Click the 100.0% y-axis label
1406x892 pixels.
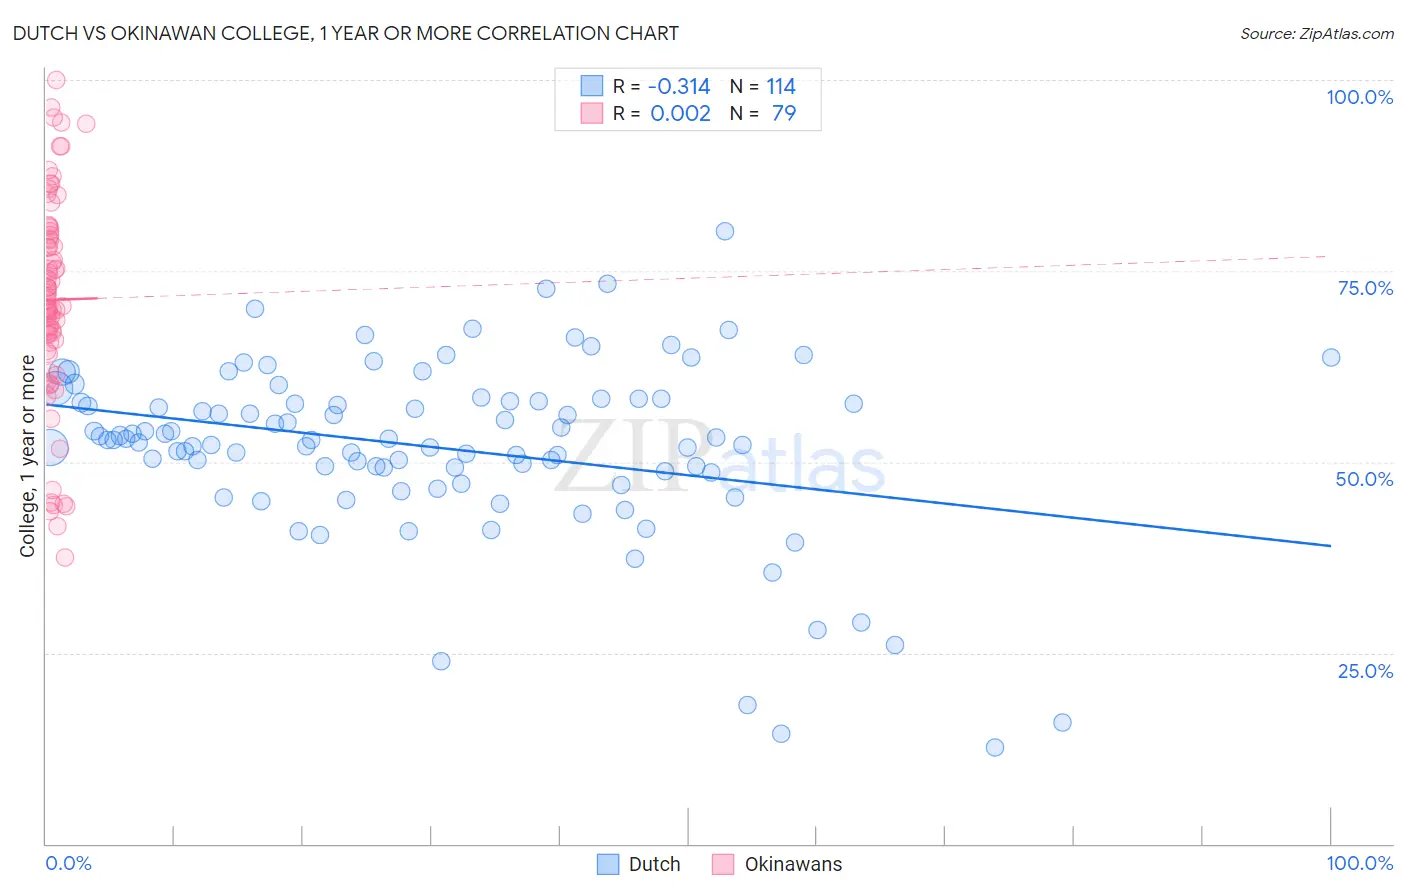point(1359,97)
